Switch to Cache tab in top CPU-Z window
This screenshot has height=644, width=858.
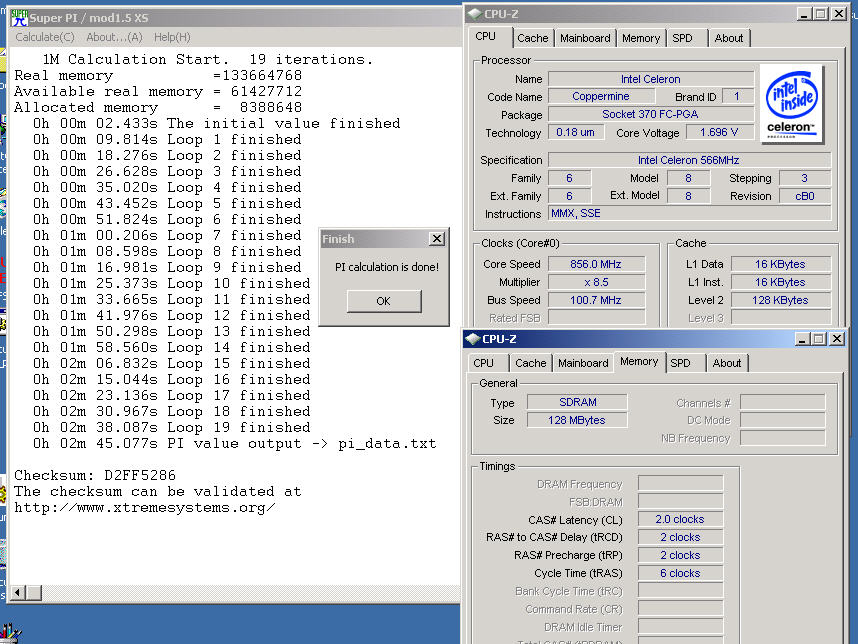(532, 38)
